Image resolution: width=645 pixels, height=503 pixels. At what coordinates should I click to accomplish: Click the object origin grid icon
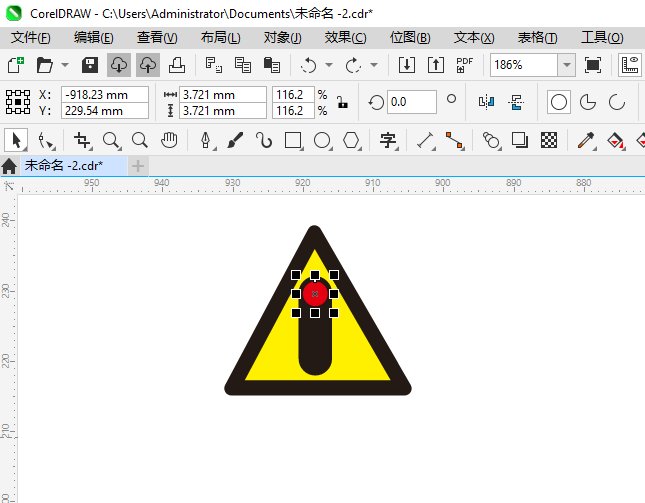pos(18,102)
